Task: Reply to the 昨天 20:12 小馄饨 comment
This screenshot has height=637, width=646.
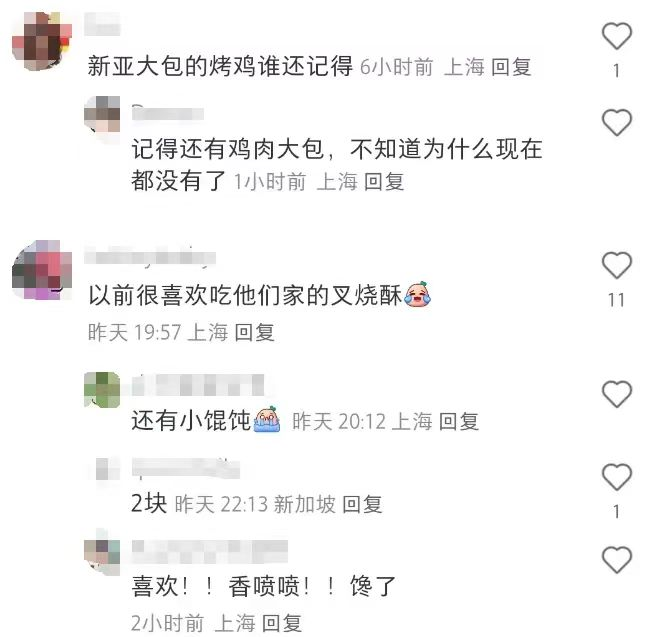Action: coord(459,422)
